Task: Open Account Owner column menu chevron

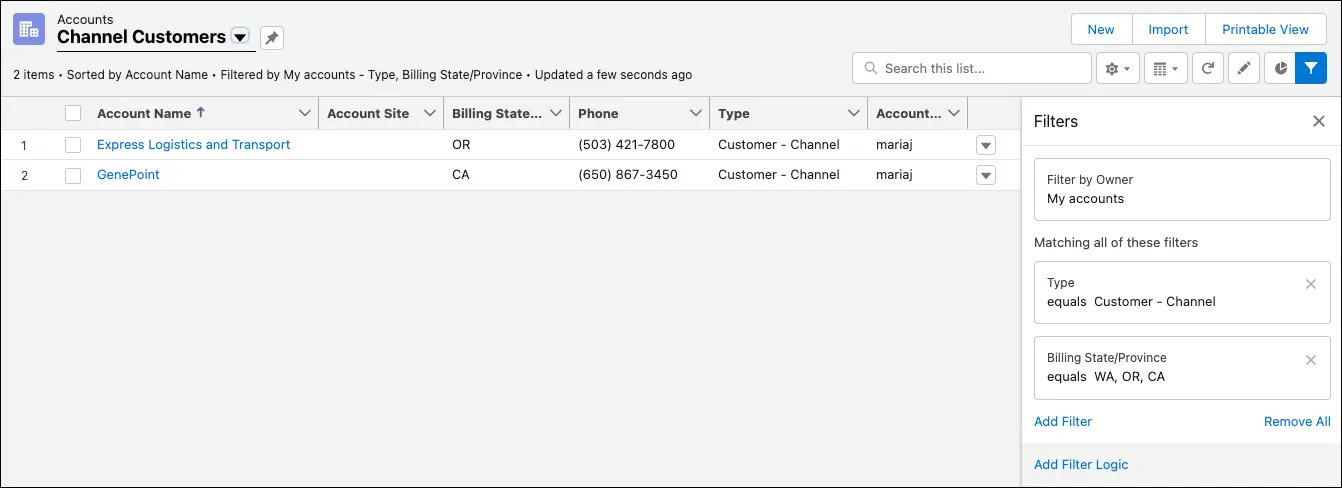Action: (x=954, y=113)
